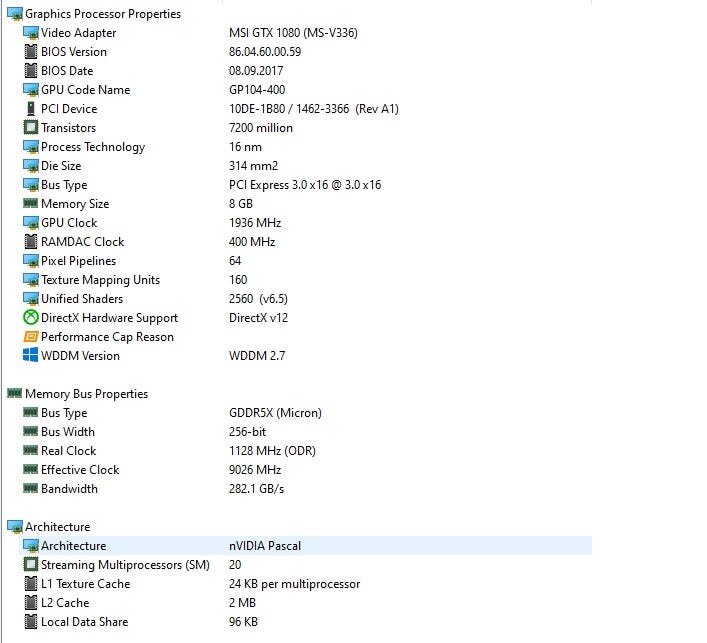707x643 pixels.
Task: Click the icon beside Texture Mapping Units
Action: [x=31, y=280]
